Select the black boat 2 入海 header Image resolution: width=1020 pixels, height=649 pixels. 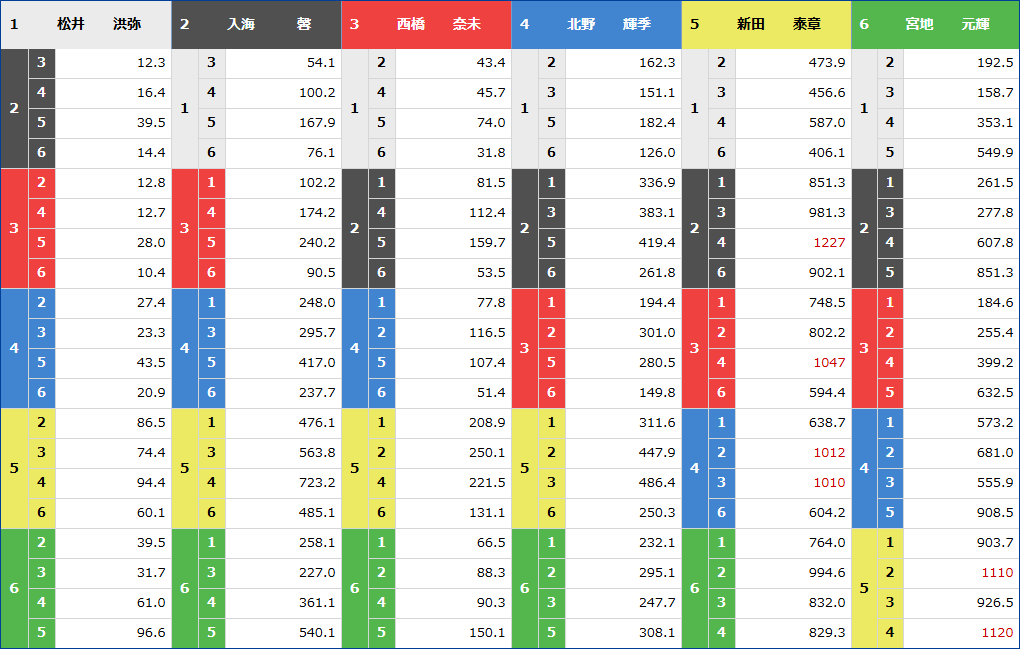pos(256,24)
